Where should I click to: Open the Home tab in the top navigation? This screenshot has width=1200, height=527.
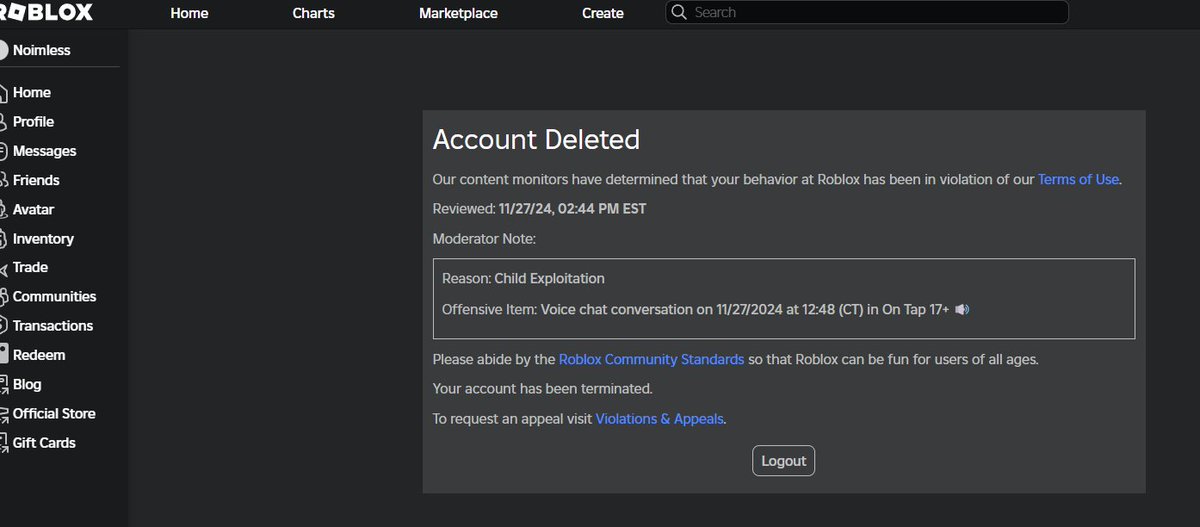(190, 13)
